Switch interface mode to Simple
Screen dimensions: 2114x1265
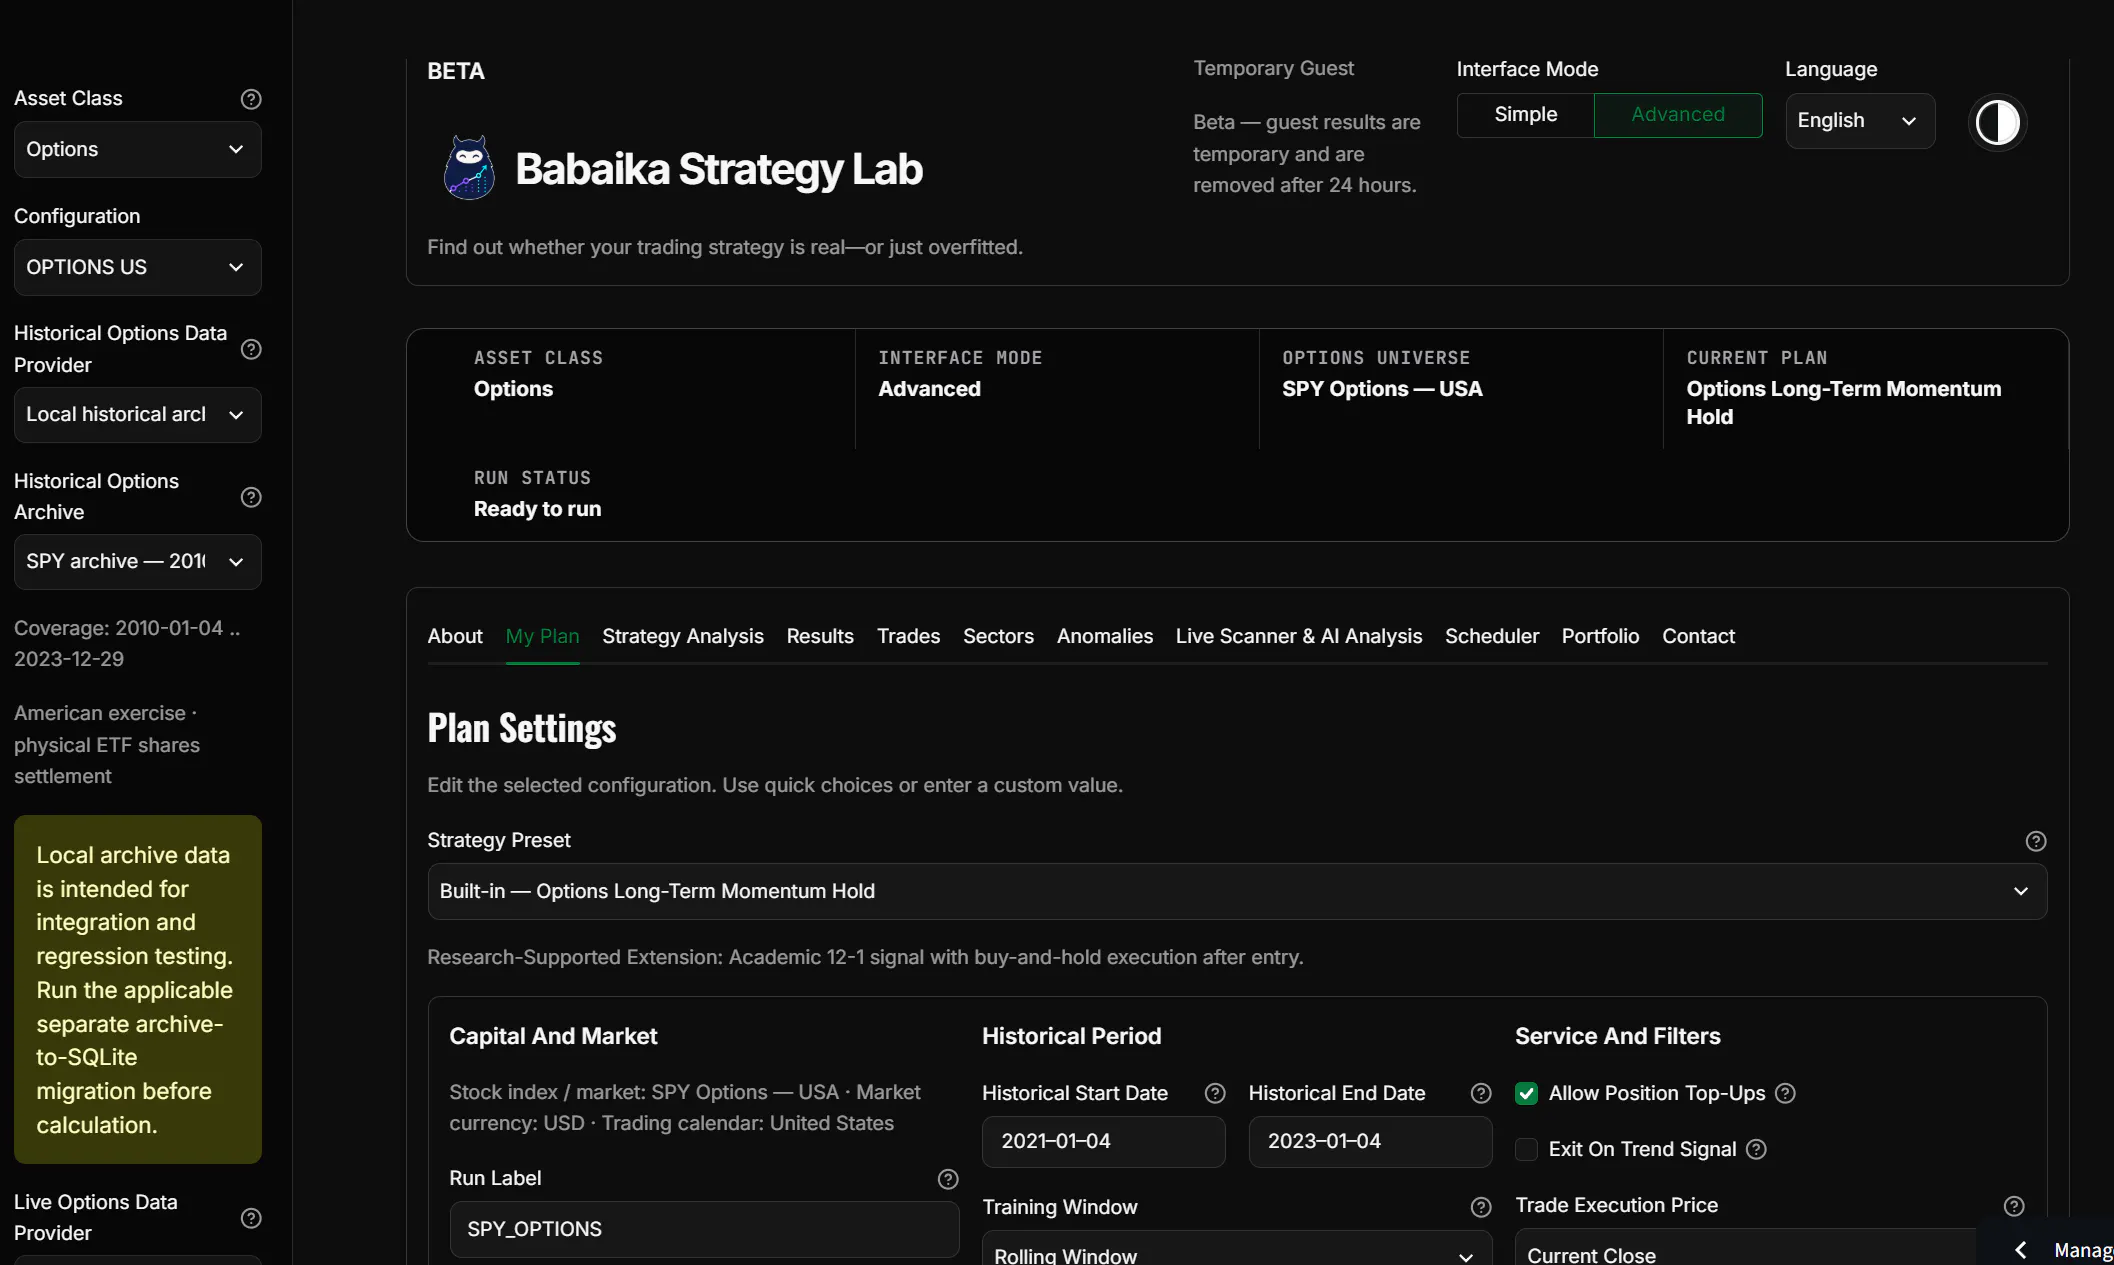(1525, 115)
